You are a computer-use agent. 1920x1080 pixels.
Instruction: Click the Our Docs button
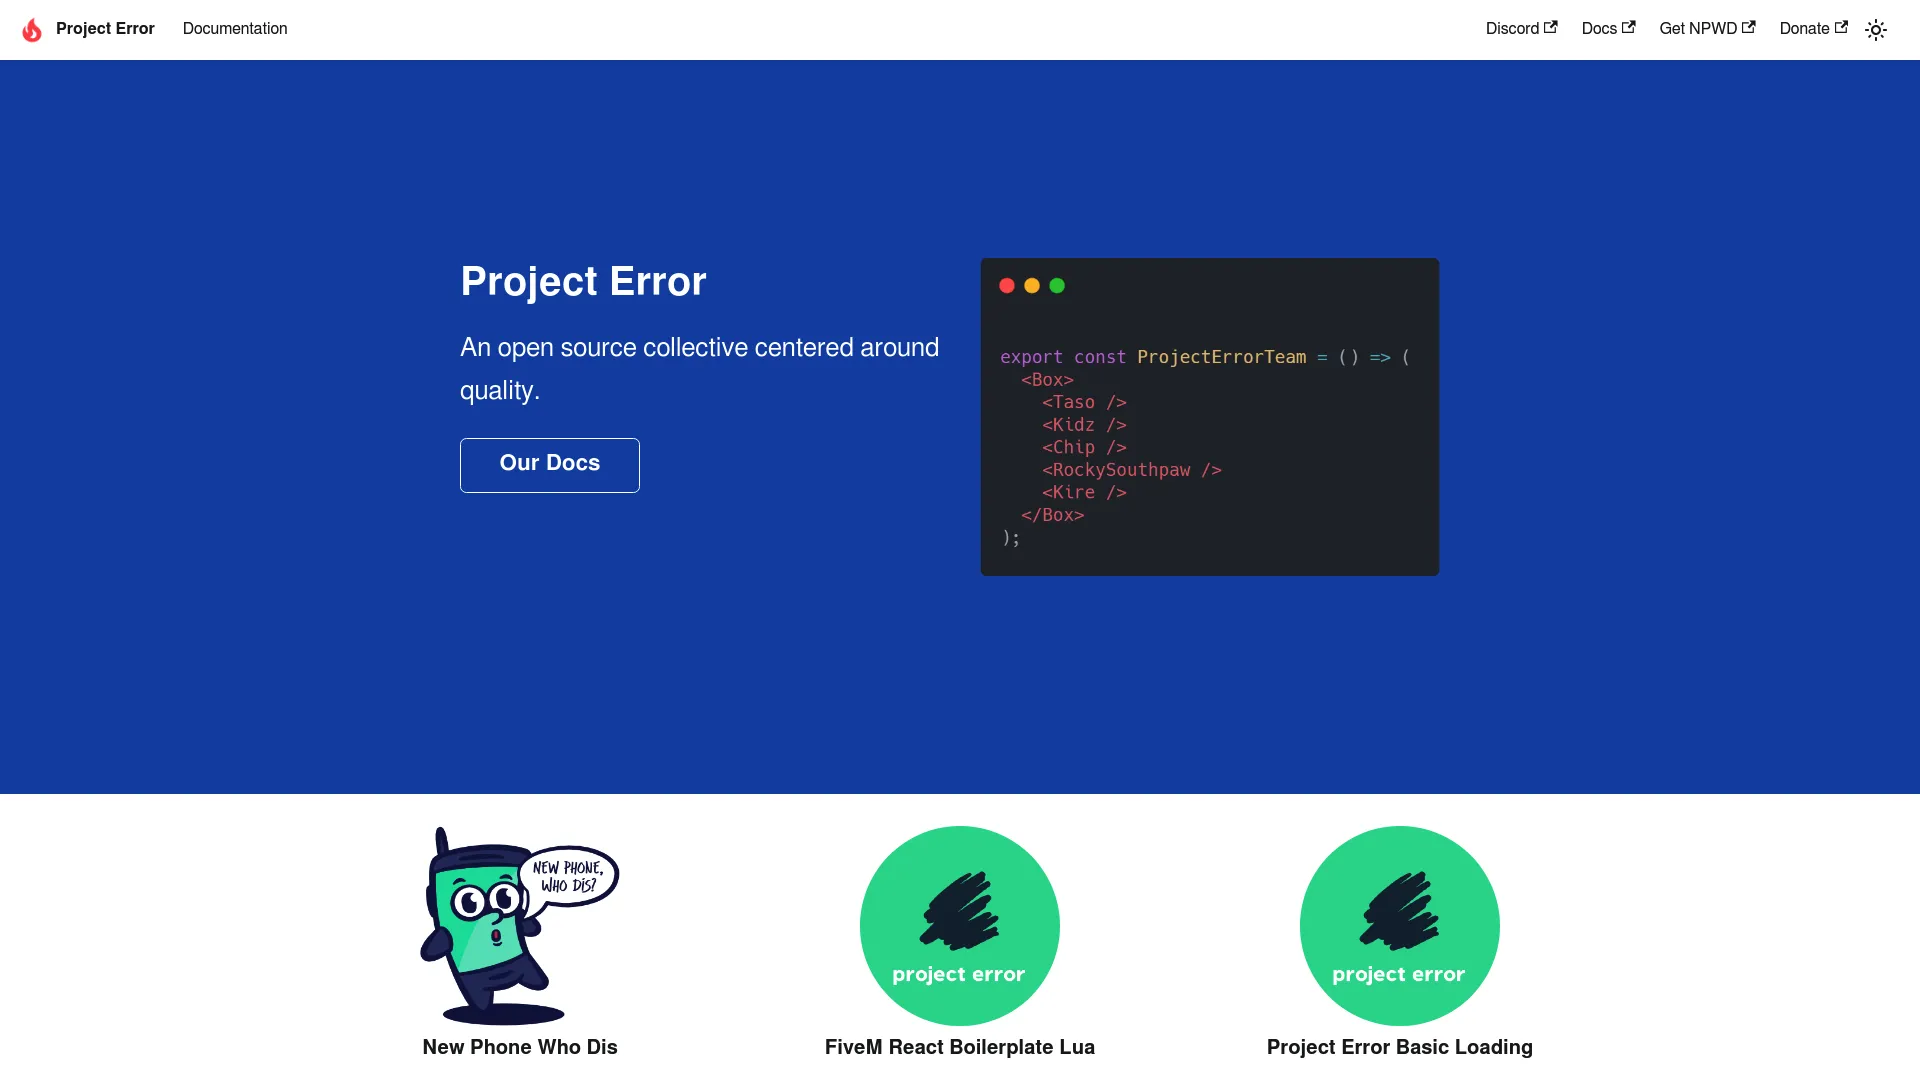coord(550,465)
